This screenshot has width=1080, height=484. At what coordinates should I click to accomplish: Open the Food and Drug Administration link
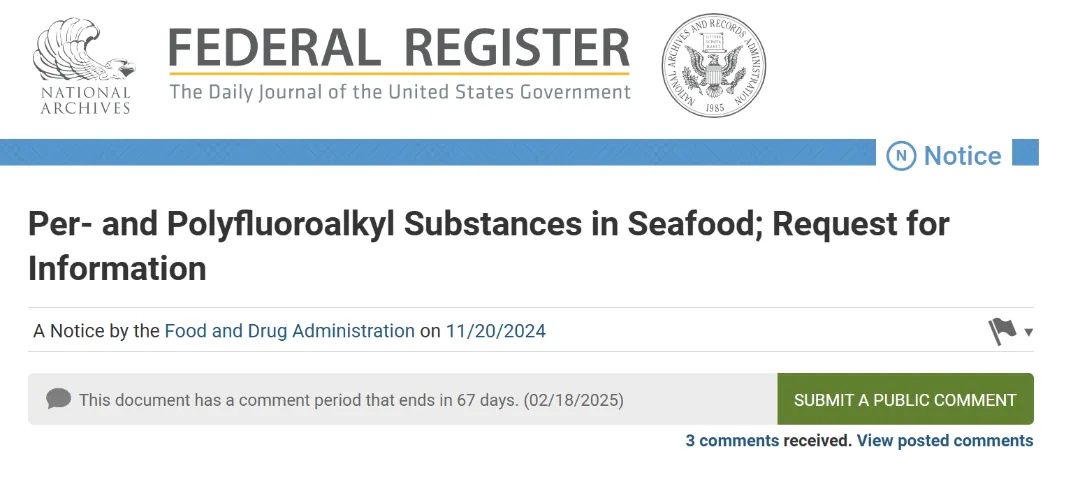289,331
